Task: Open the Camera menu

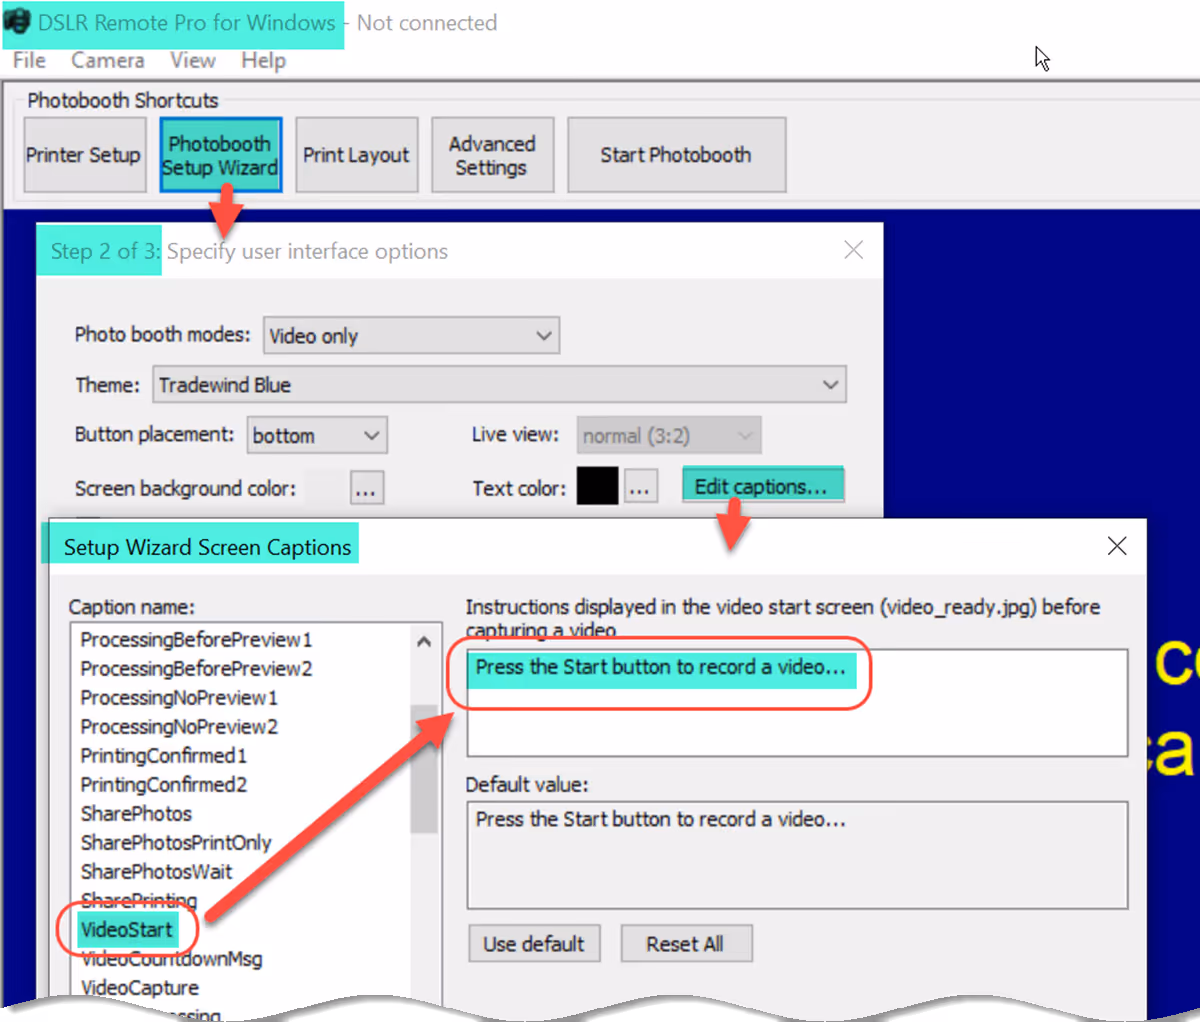Action: click(x=107, y=61)
